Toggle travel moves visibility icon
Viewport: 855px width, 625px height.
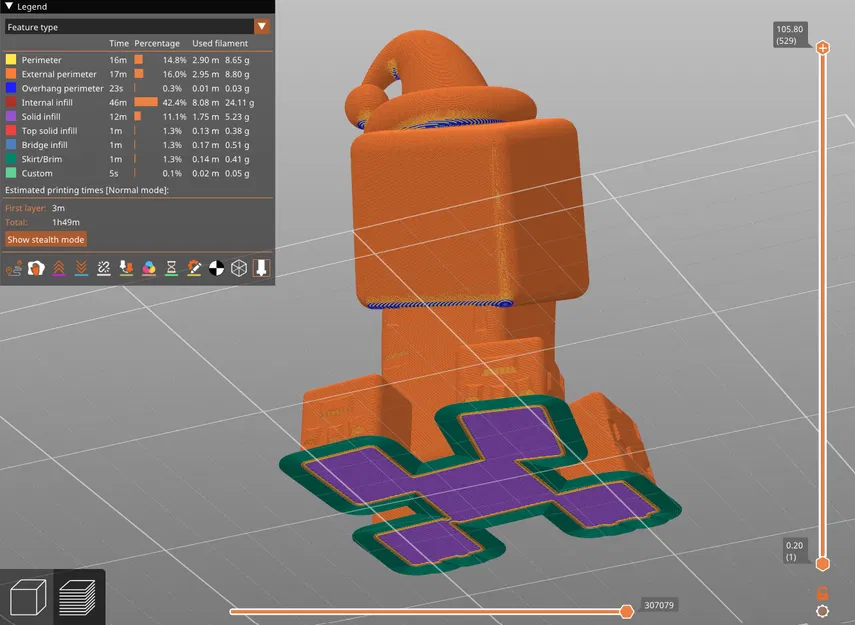click(x=14, y=268)
